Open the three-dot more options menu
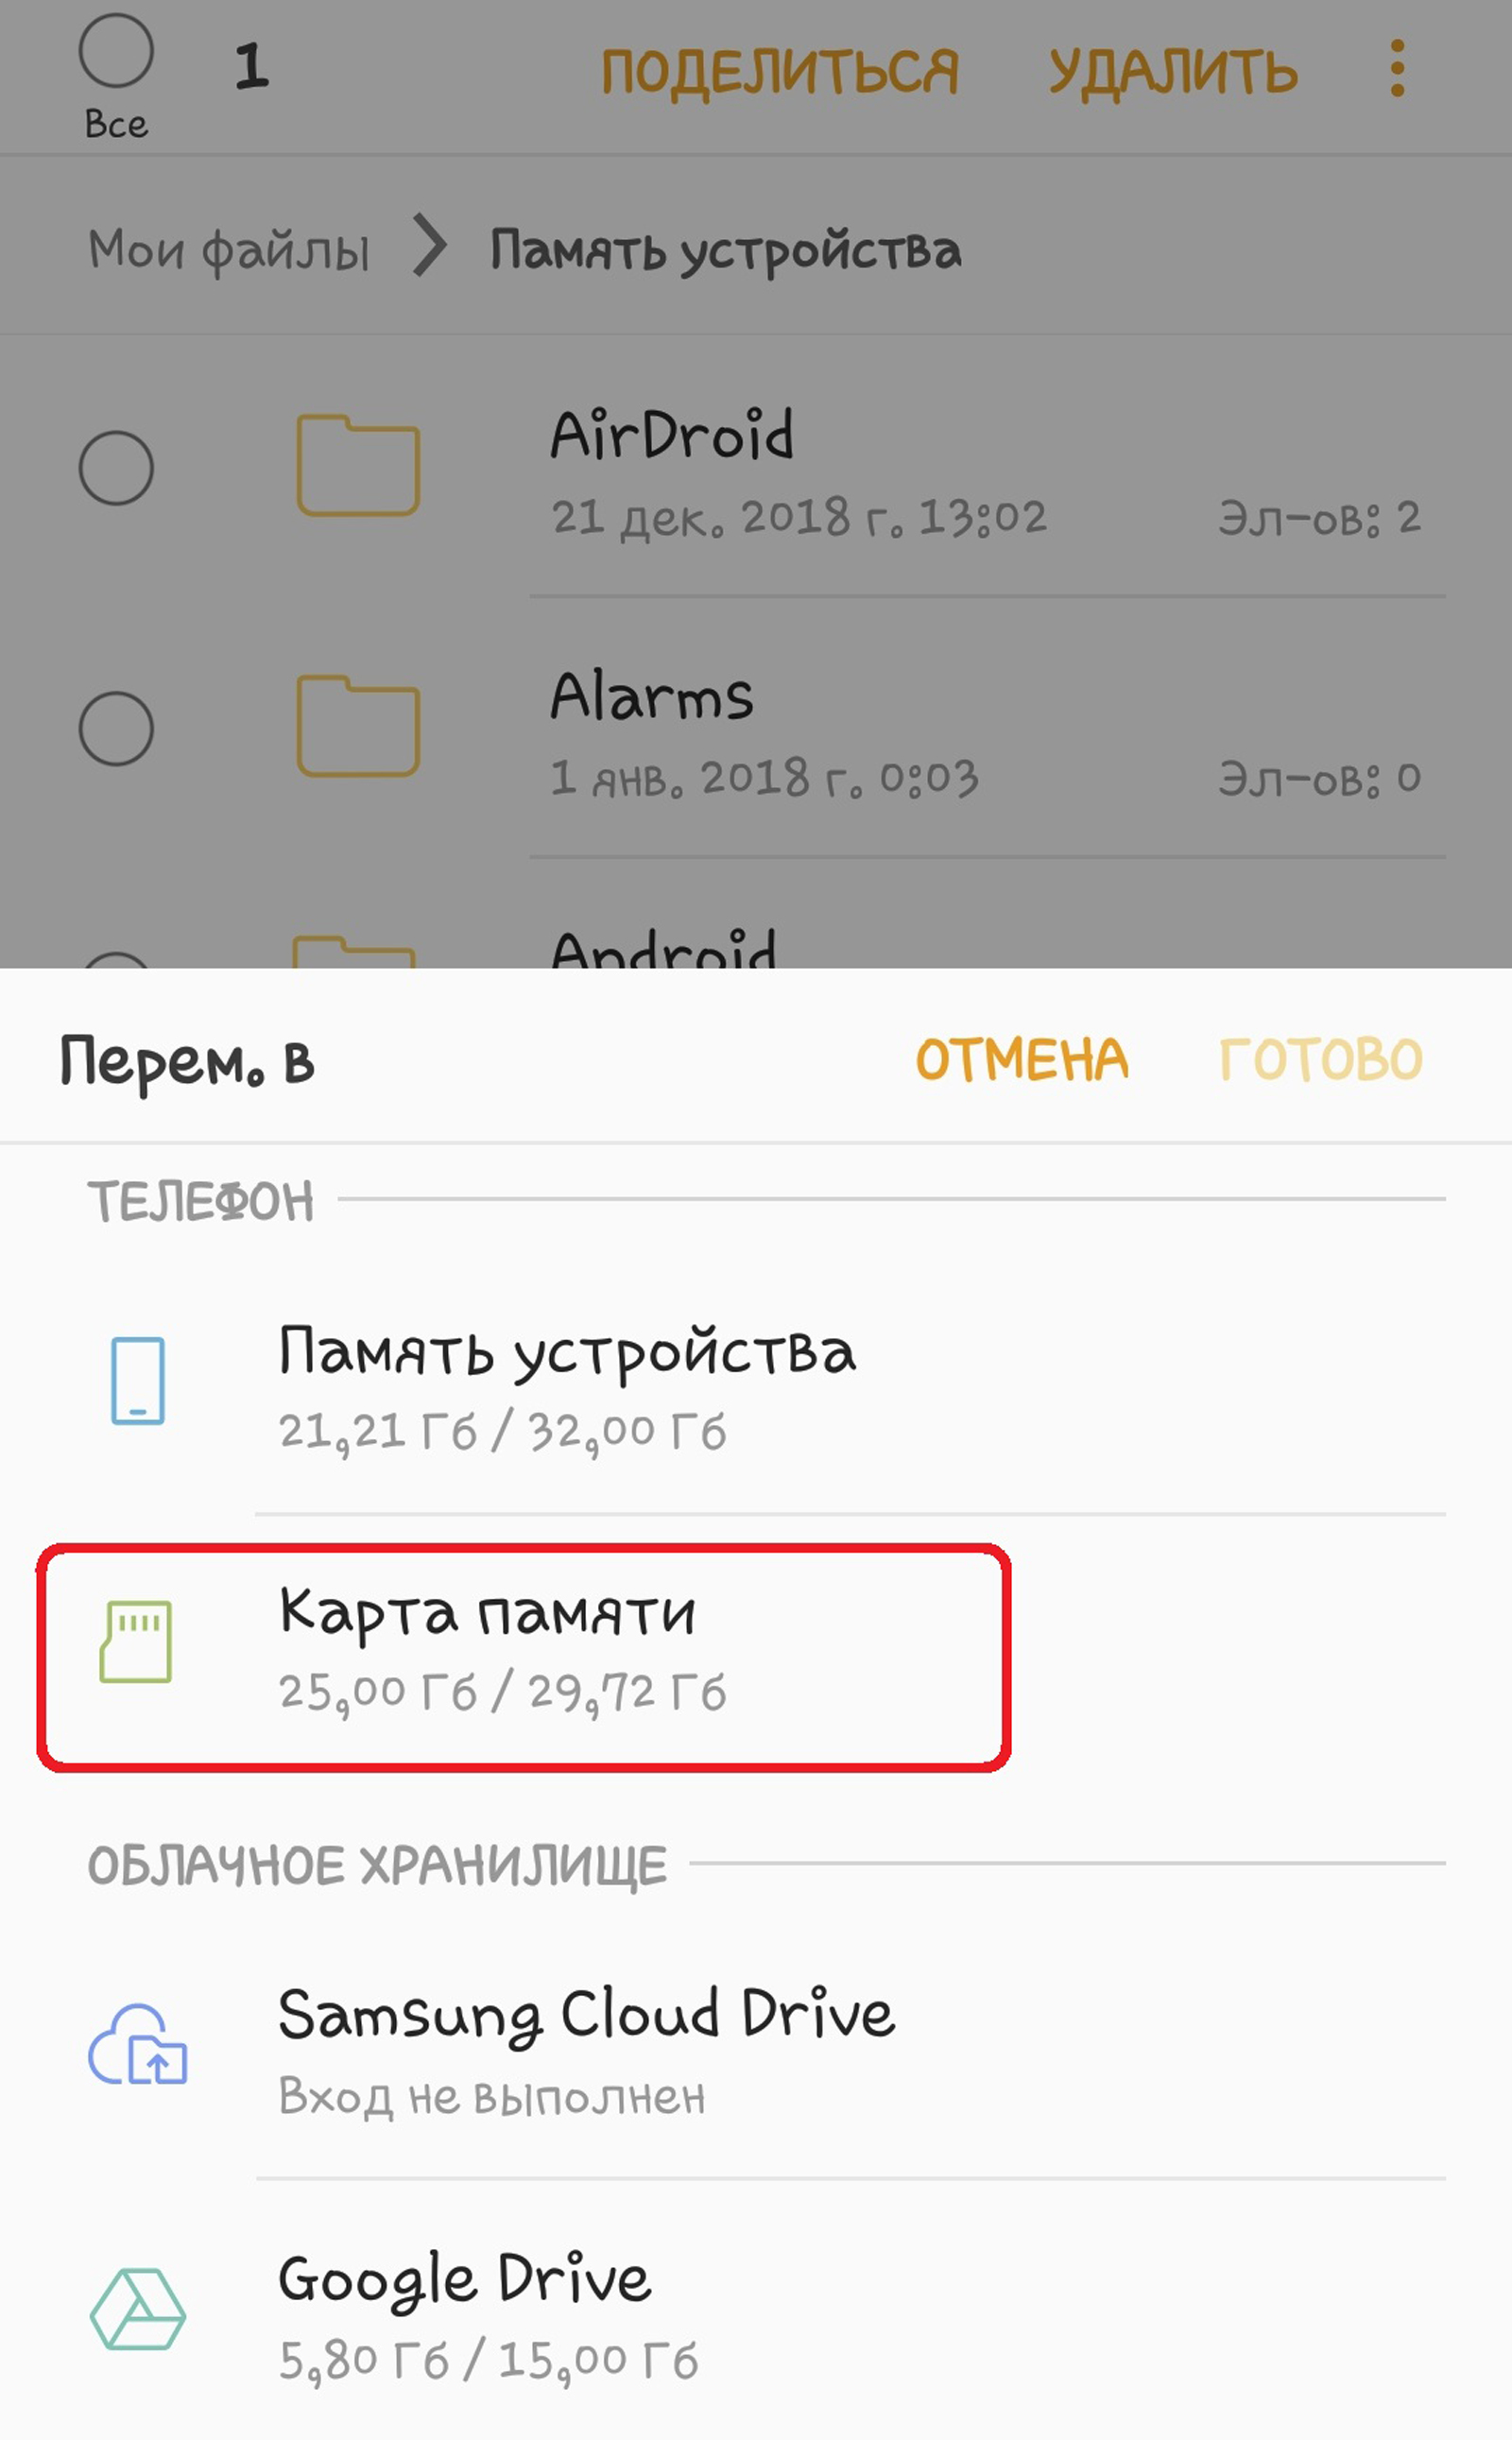Screen dimensions: 1512x2440 point(1397,69)
